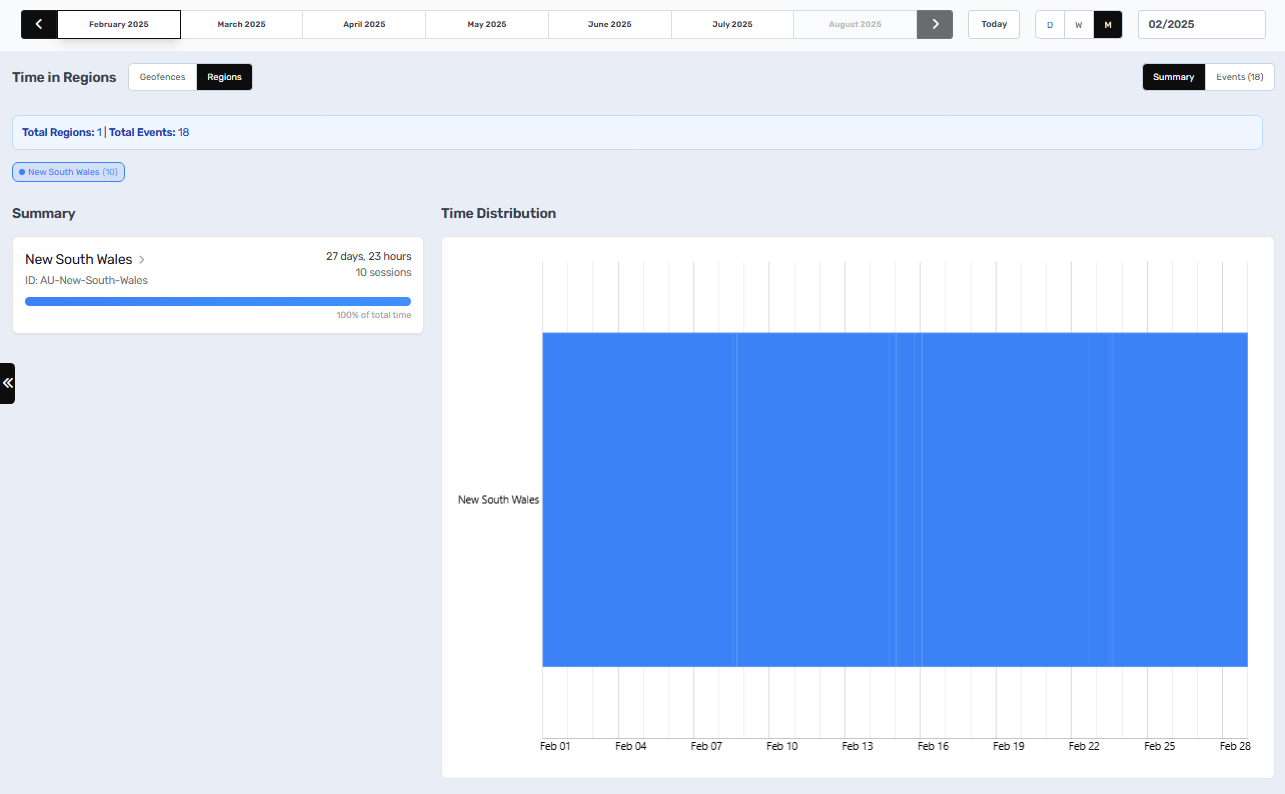
Task: Click the Feb 13 axis label
Action: pyautogui.click(x=857, y=746)
